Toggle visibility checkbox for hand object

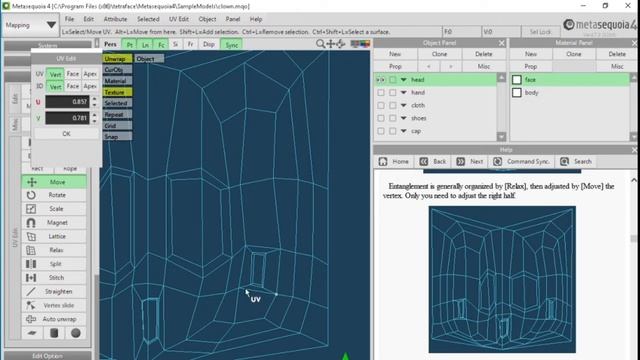pos(380,93)
